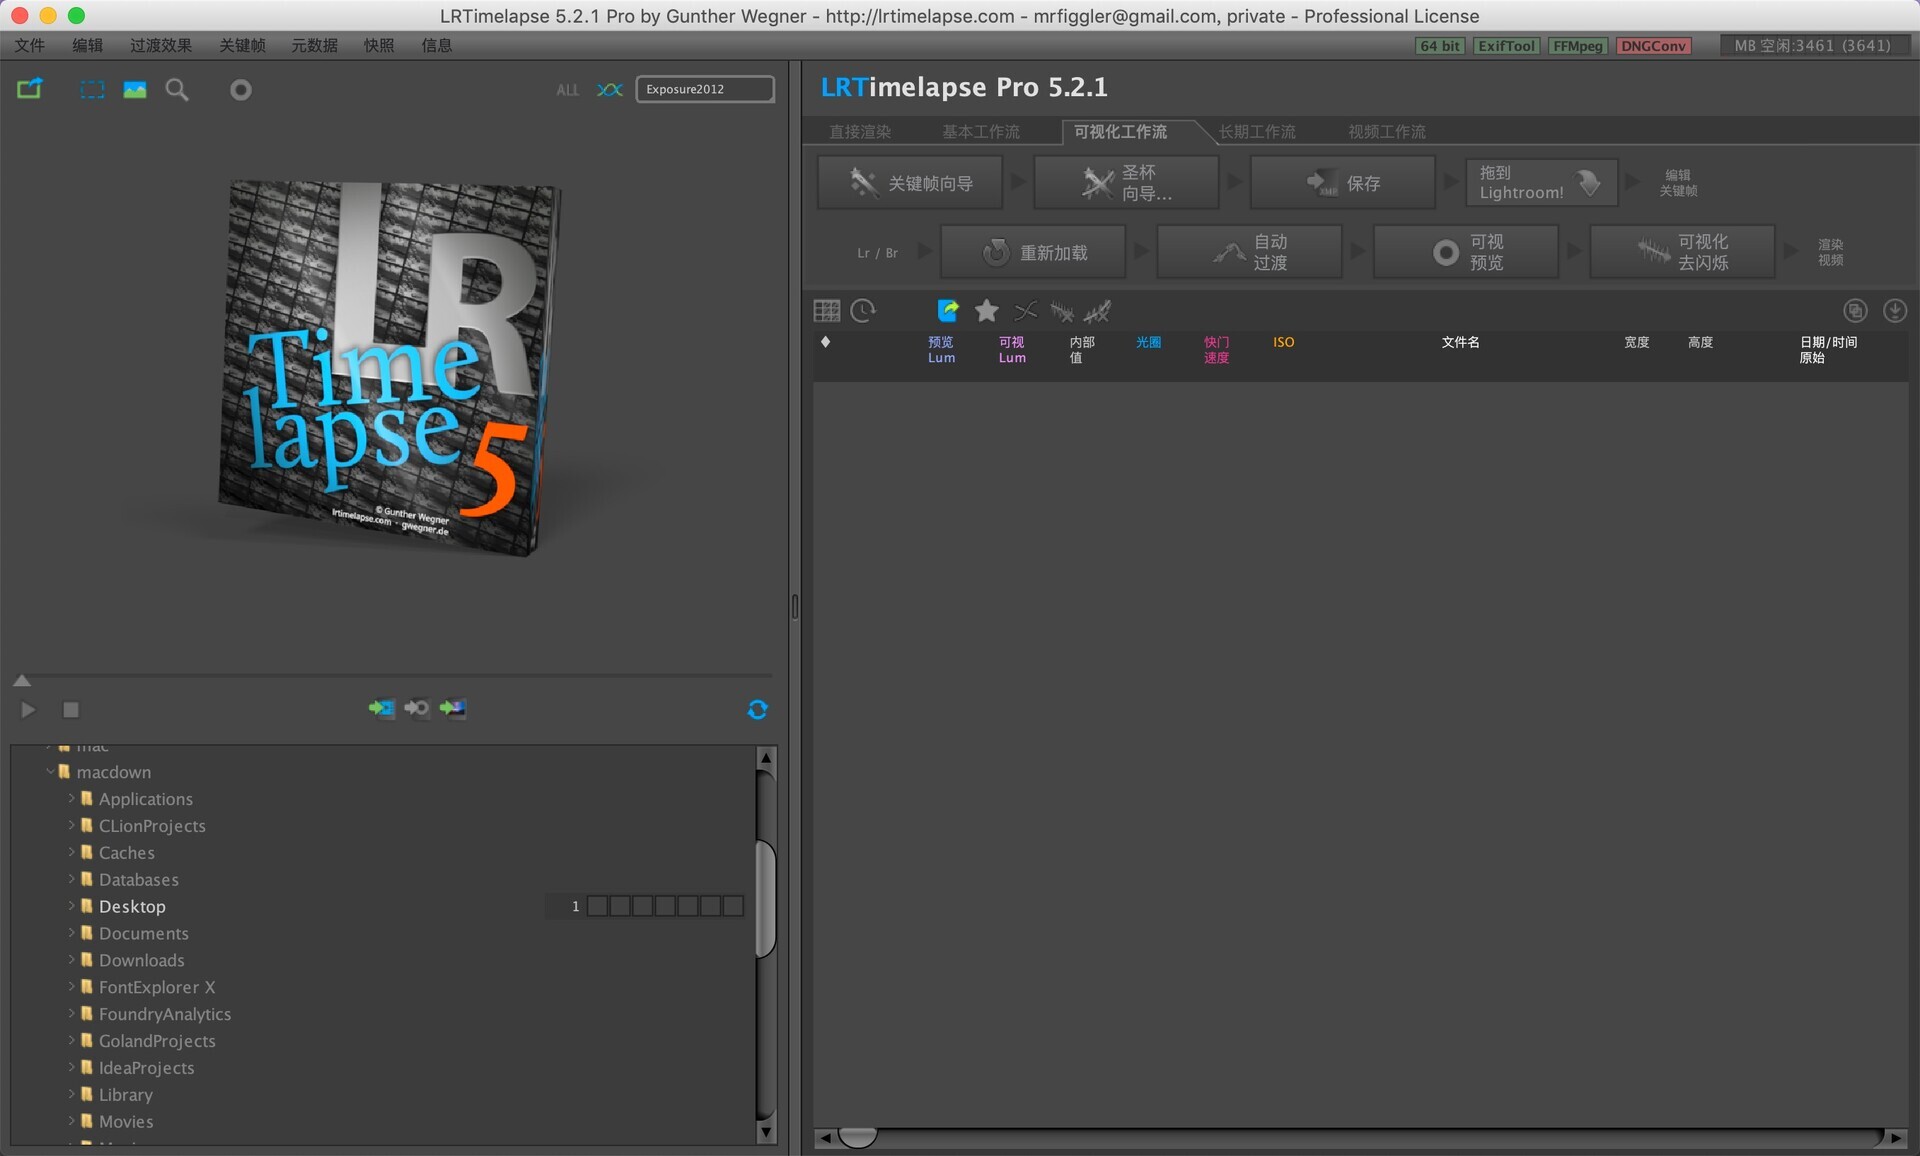Click the Stop button under the preview
This screenshot has height=1156, width=1920.
pyautogui.click(x=71, y=709)
